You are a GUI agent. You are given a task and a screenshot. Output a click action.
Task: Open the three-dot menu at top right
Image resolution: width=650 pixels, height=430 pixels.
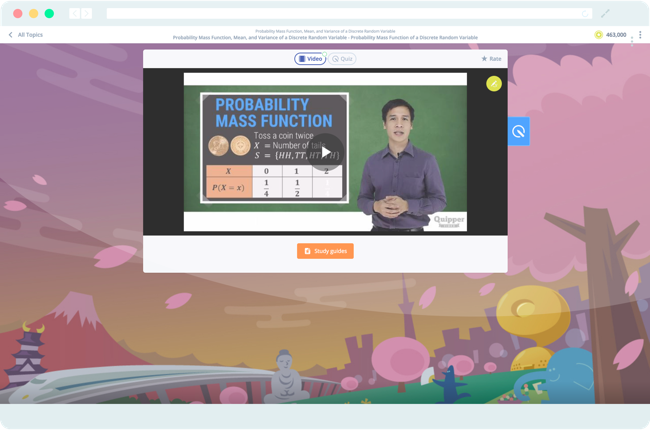click(x=640, y=35)
